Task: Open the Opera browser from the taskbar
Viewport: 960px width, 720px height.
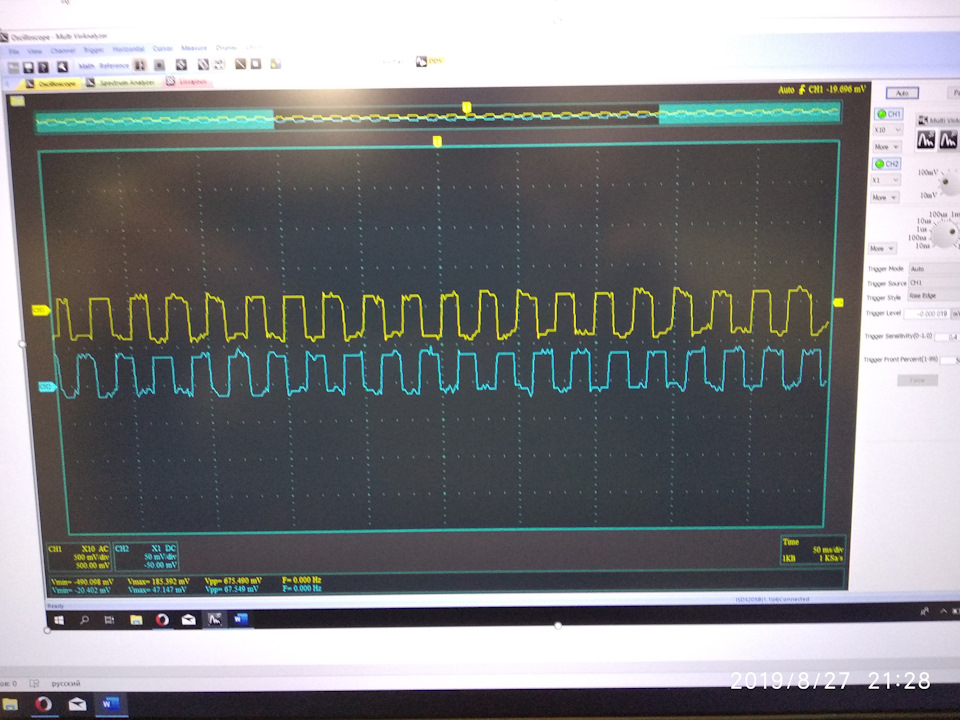Action: (162, 620)
